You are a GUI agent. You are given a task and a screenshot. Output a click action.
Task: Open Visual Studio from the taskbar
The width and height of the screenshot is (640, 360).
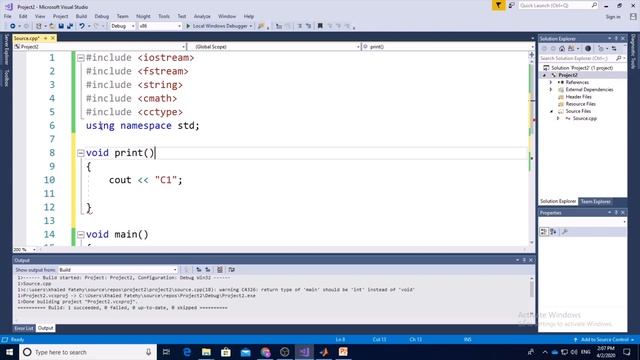tap(304, 352)
